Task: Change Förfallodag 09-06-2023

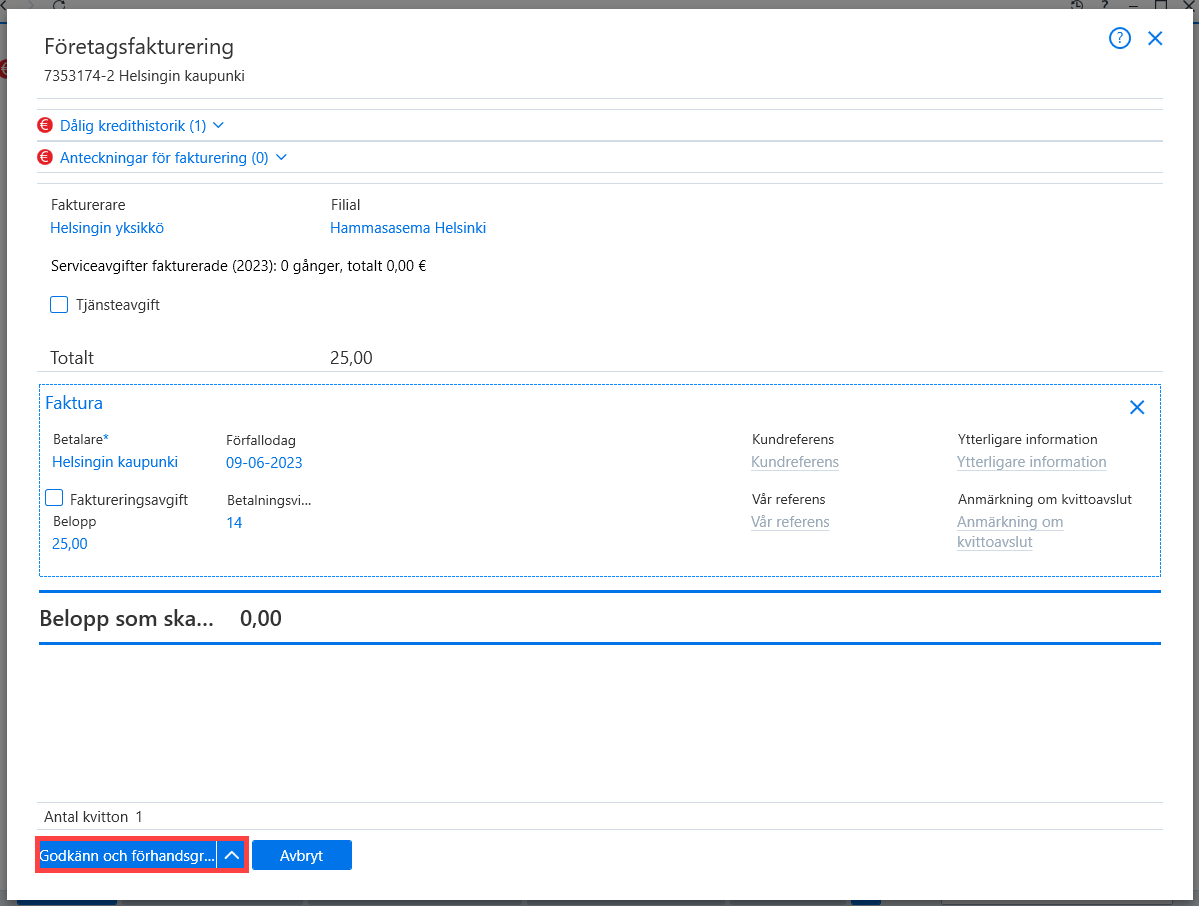Action: point(264,463)
